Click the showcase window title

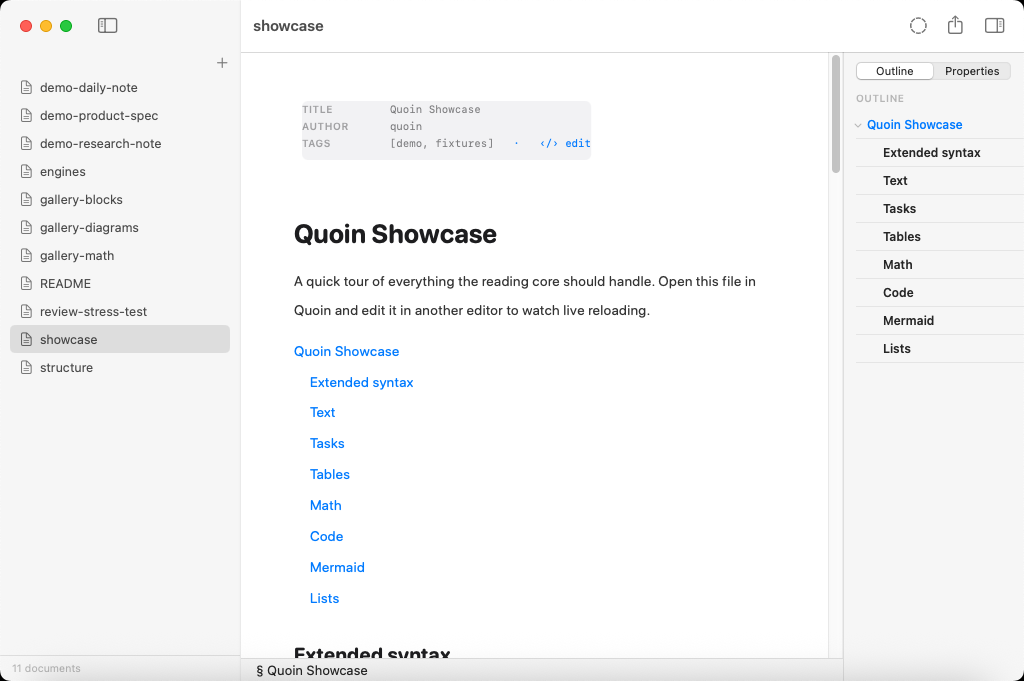(288, 26)
